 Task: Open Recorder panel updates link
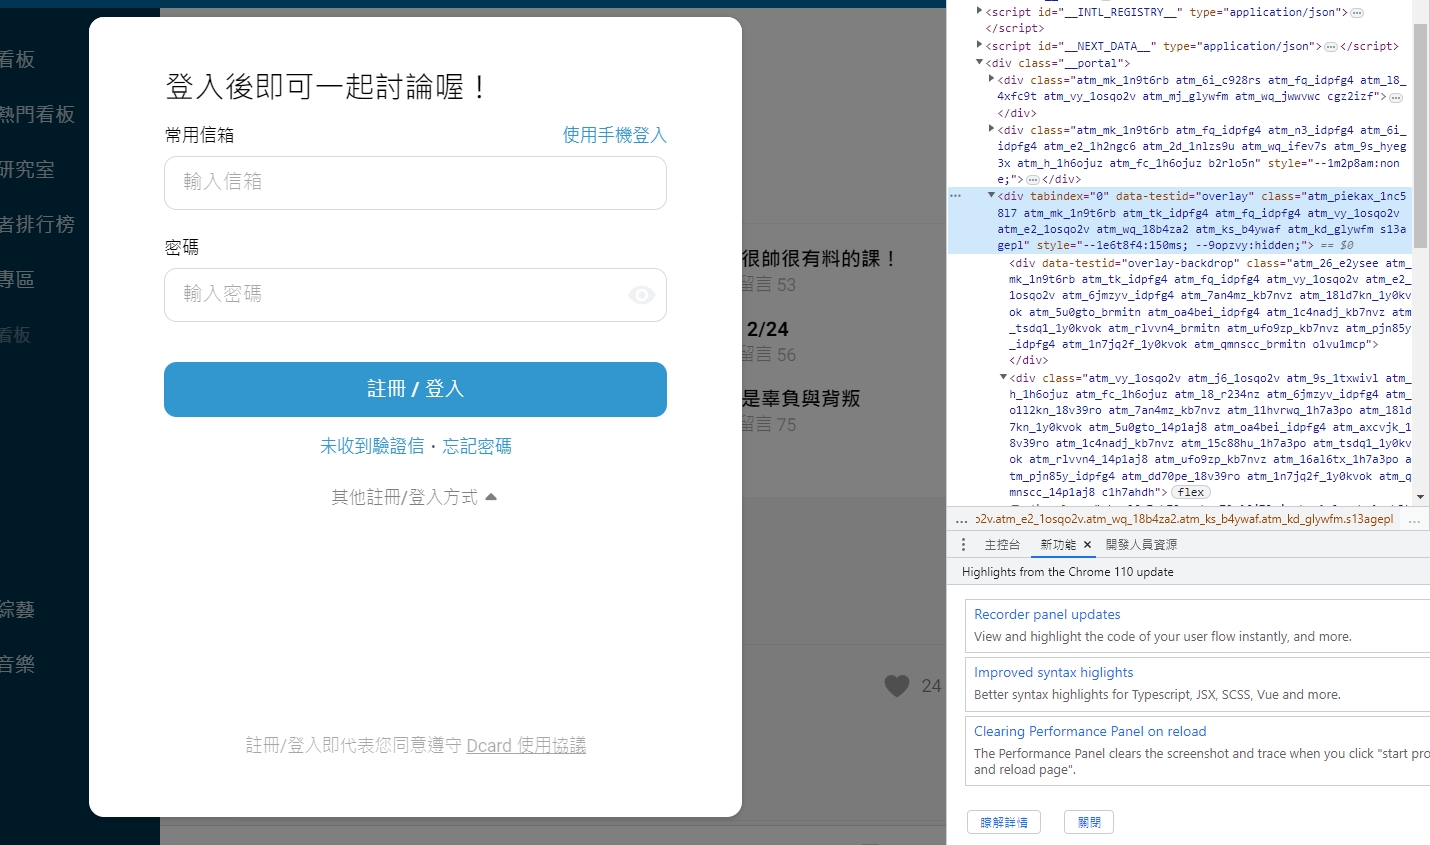coord(1047,614)
